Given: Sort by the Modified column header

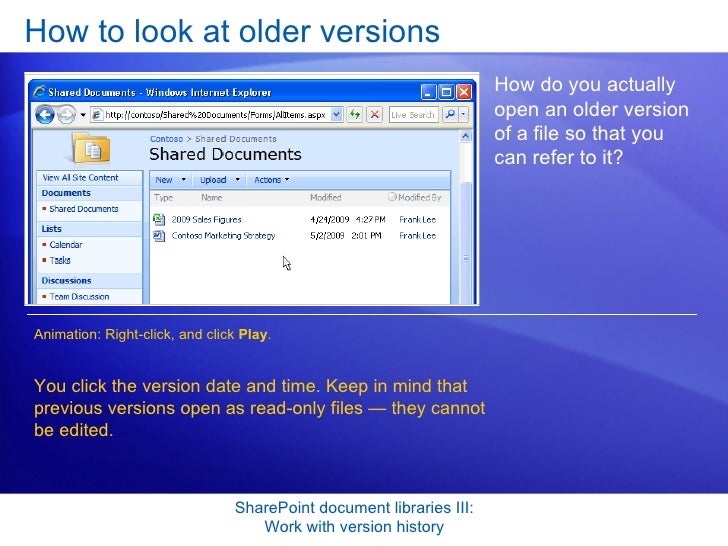Looking at the screenshot, I should tap(325, 197).
